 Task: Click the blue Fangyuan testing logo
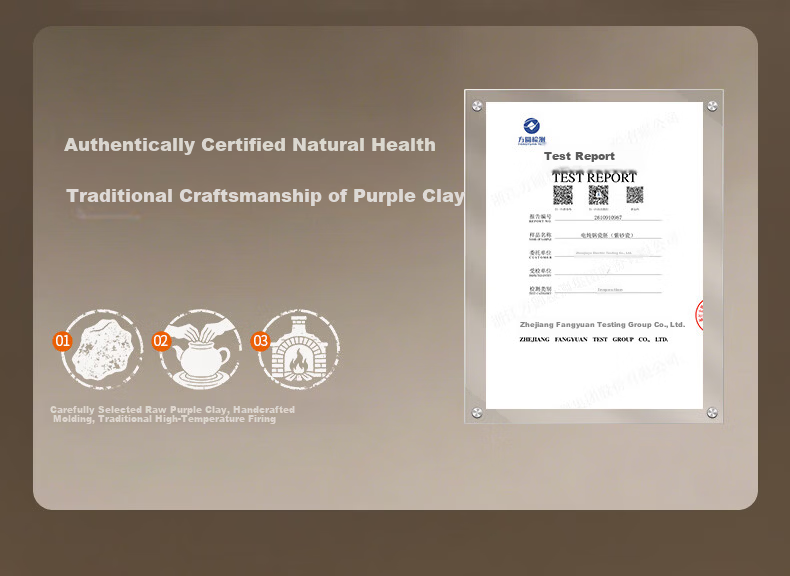pos(532,132)
